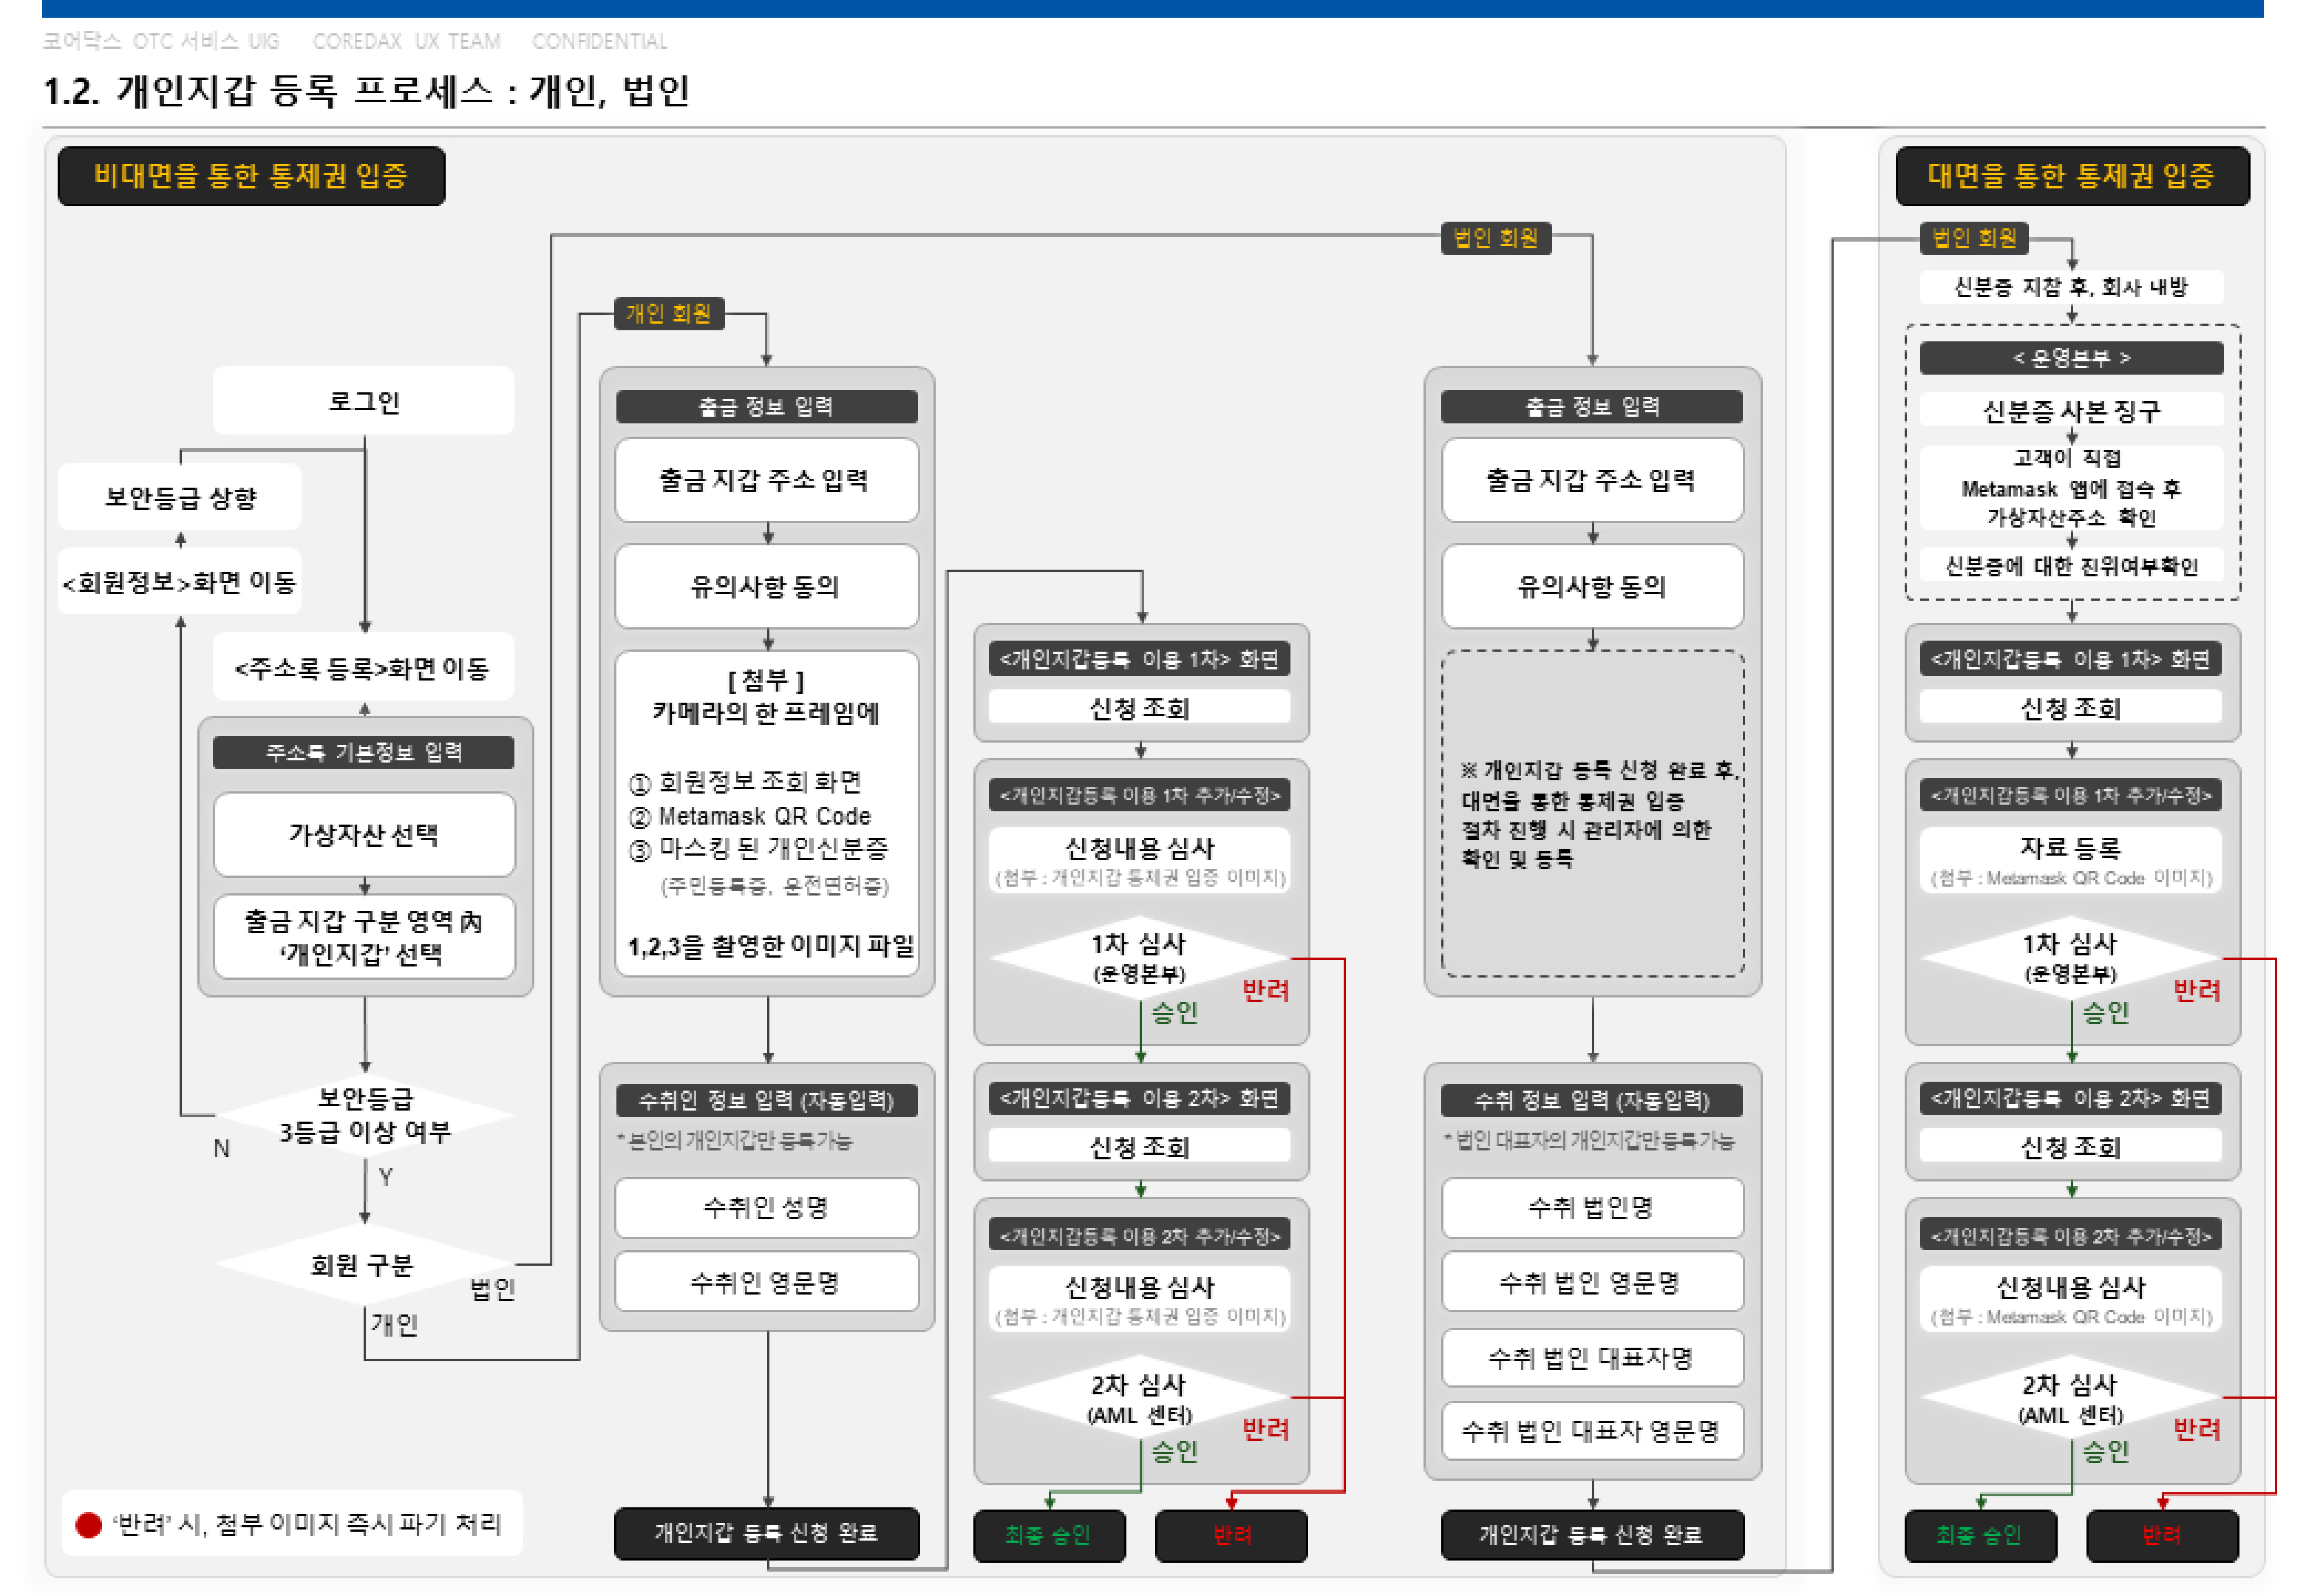Select the '수취 법인 대표자 영문명' field box
This screenshot has width=2306, height=1596.
(1592, 1431)
